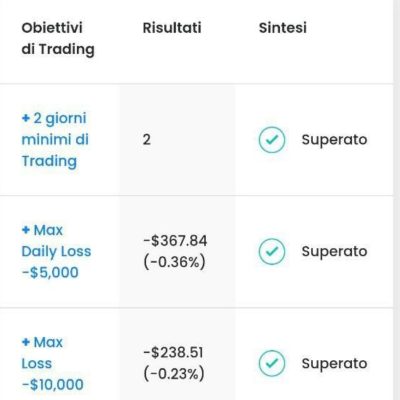Click the (-0.36%) percentage value
The width and height of the screenshot is (400, 400).
(174, 262)
